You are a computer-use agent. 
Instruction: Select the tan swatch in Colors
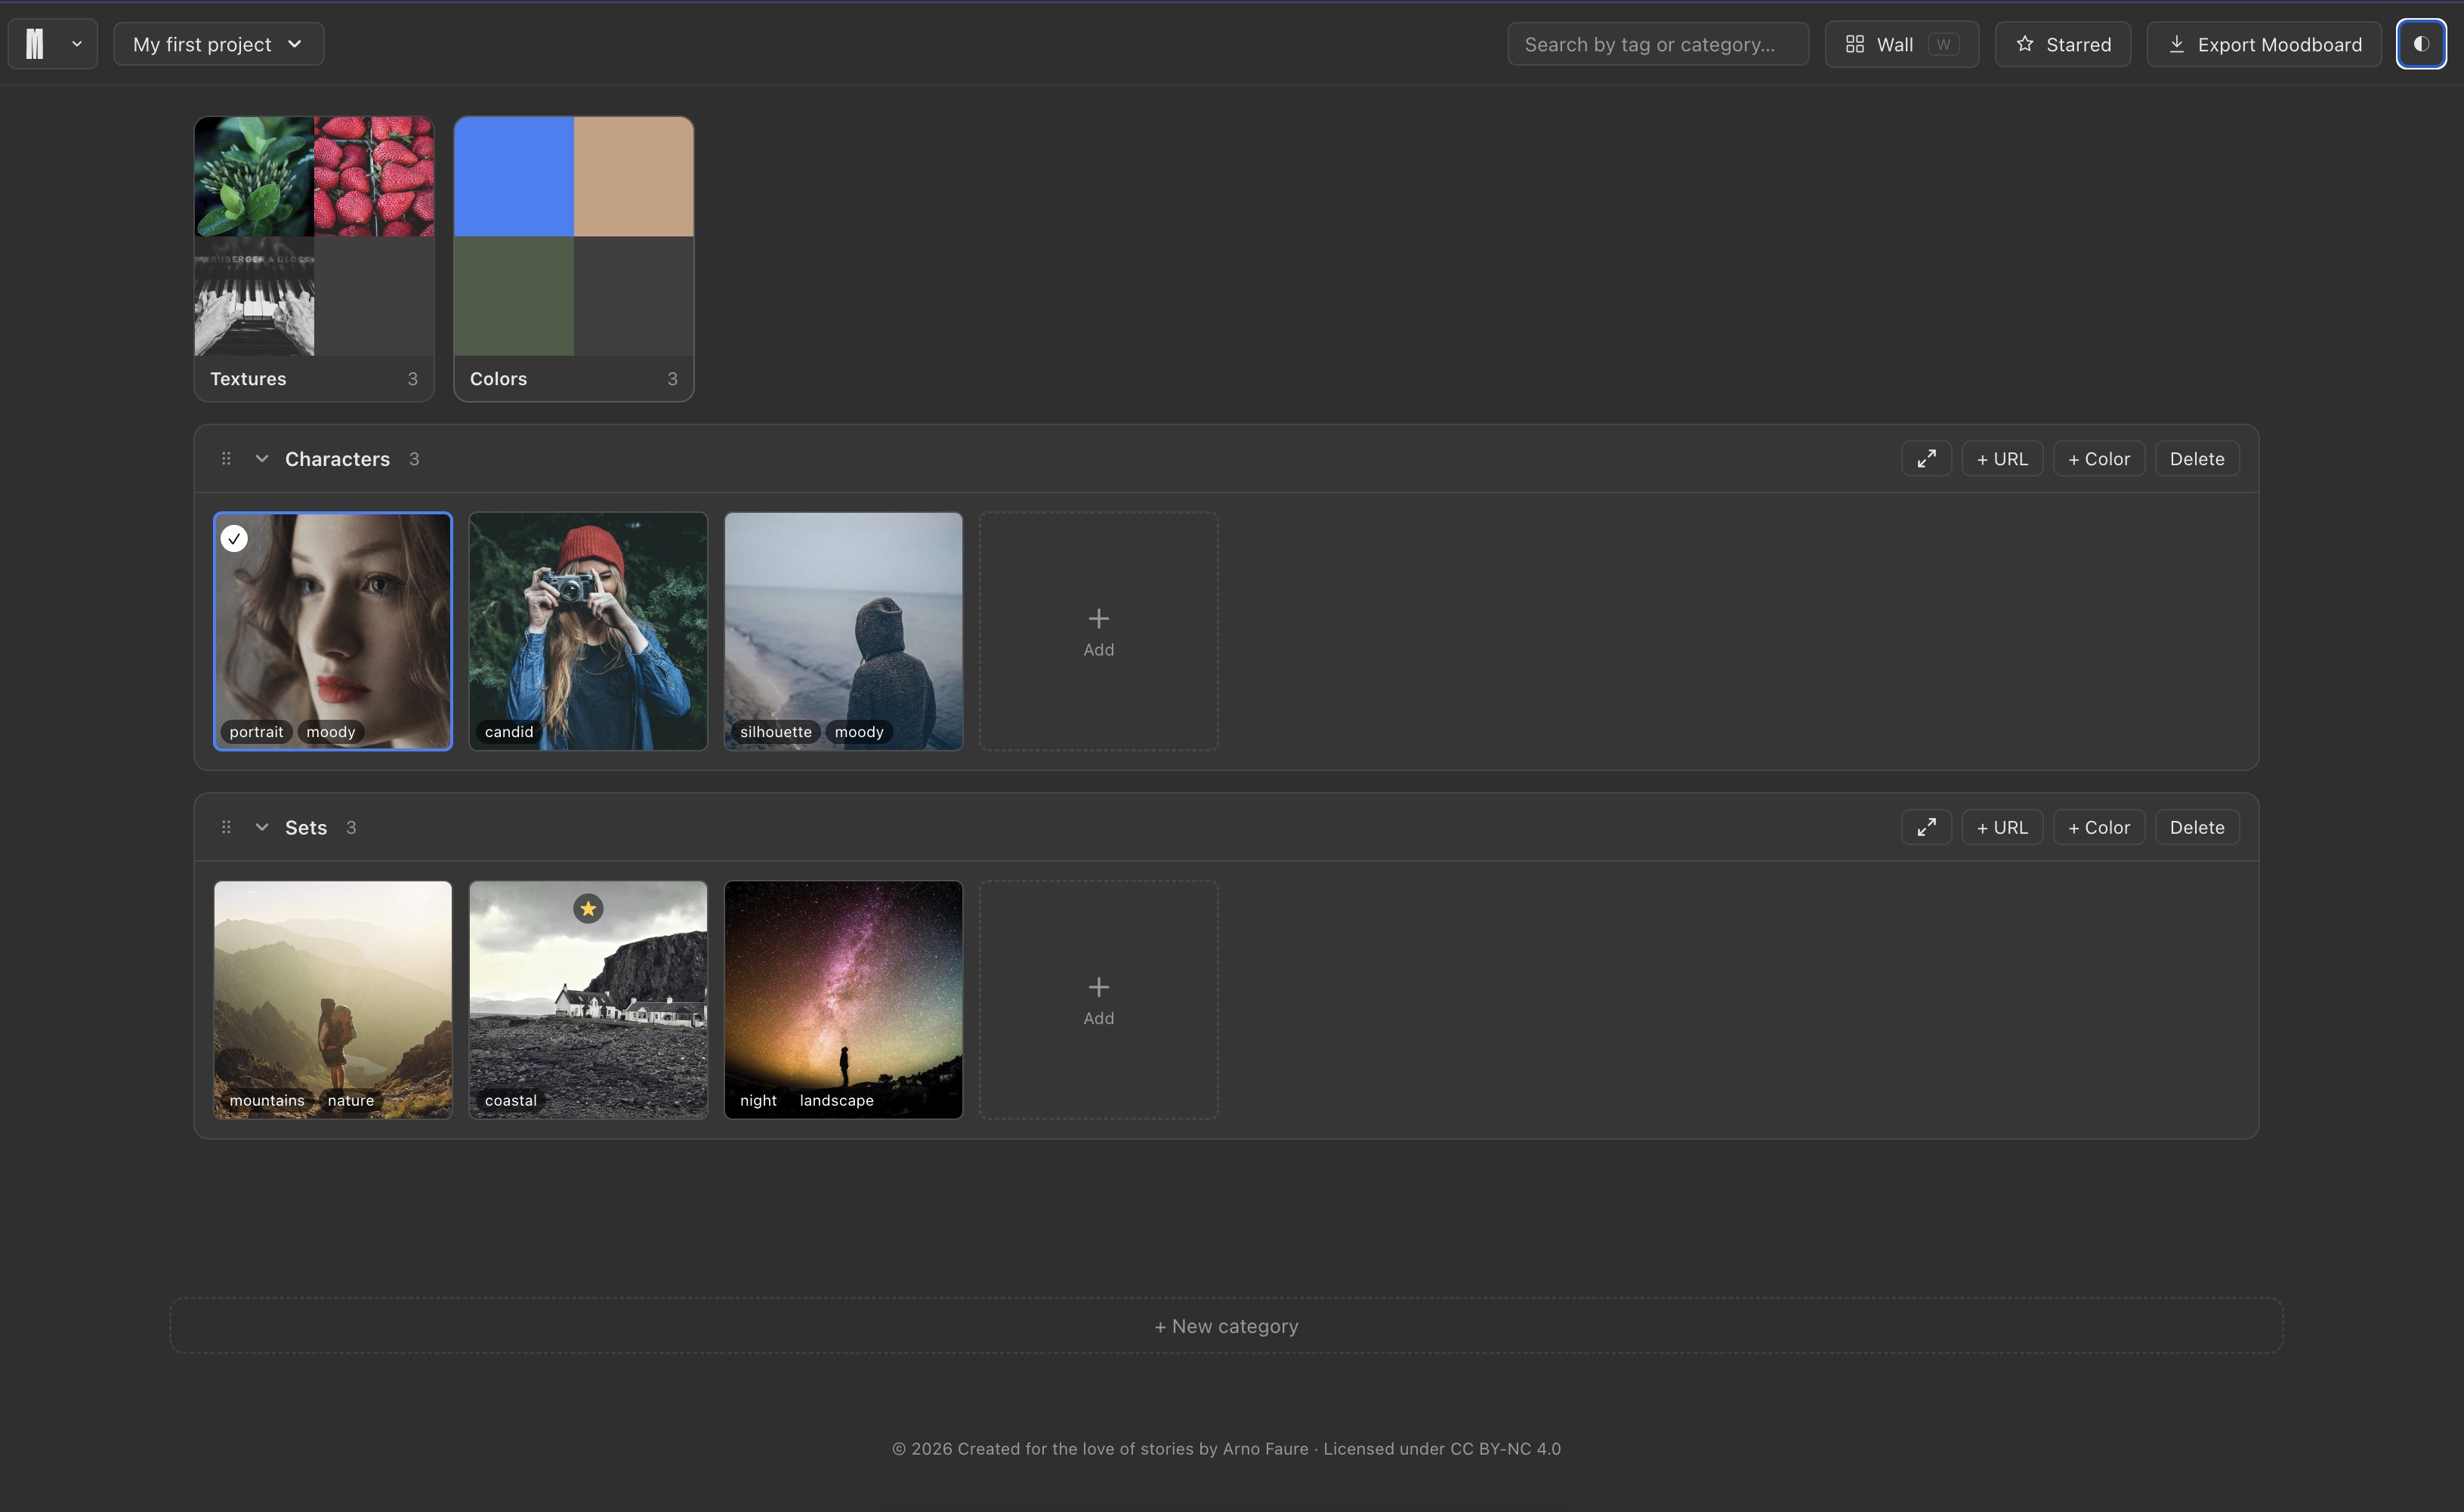(x=634, y=177)
